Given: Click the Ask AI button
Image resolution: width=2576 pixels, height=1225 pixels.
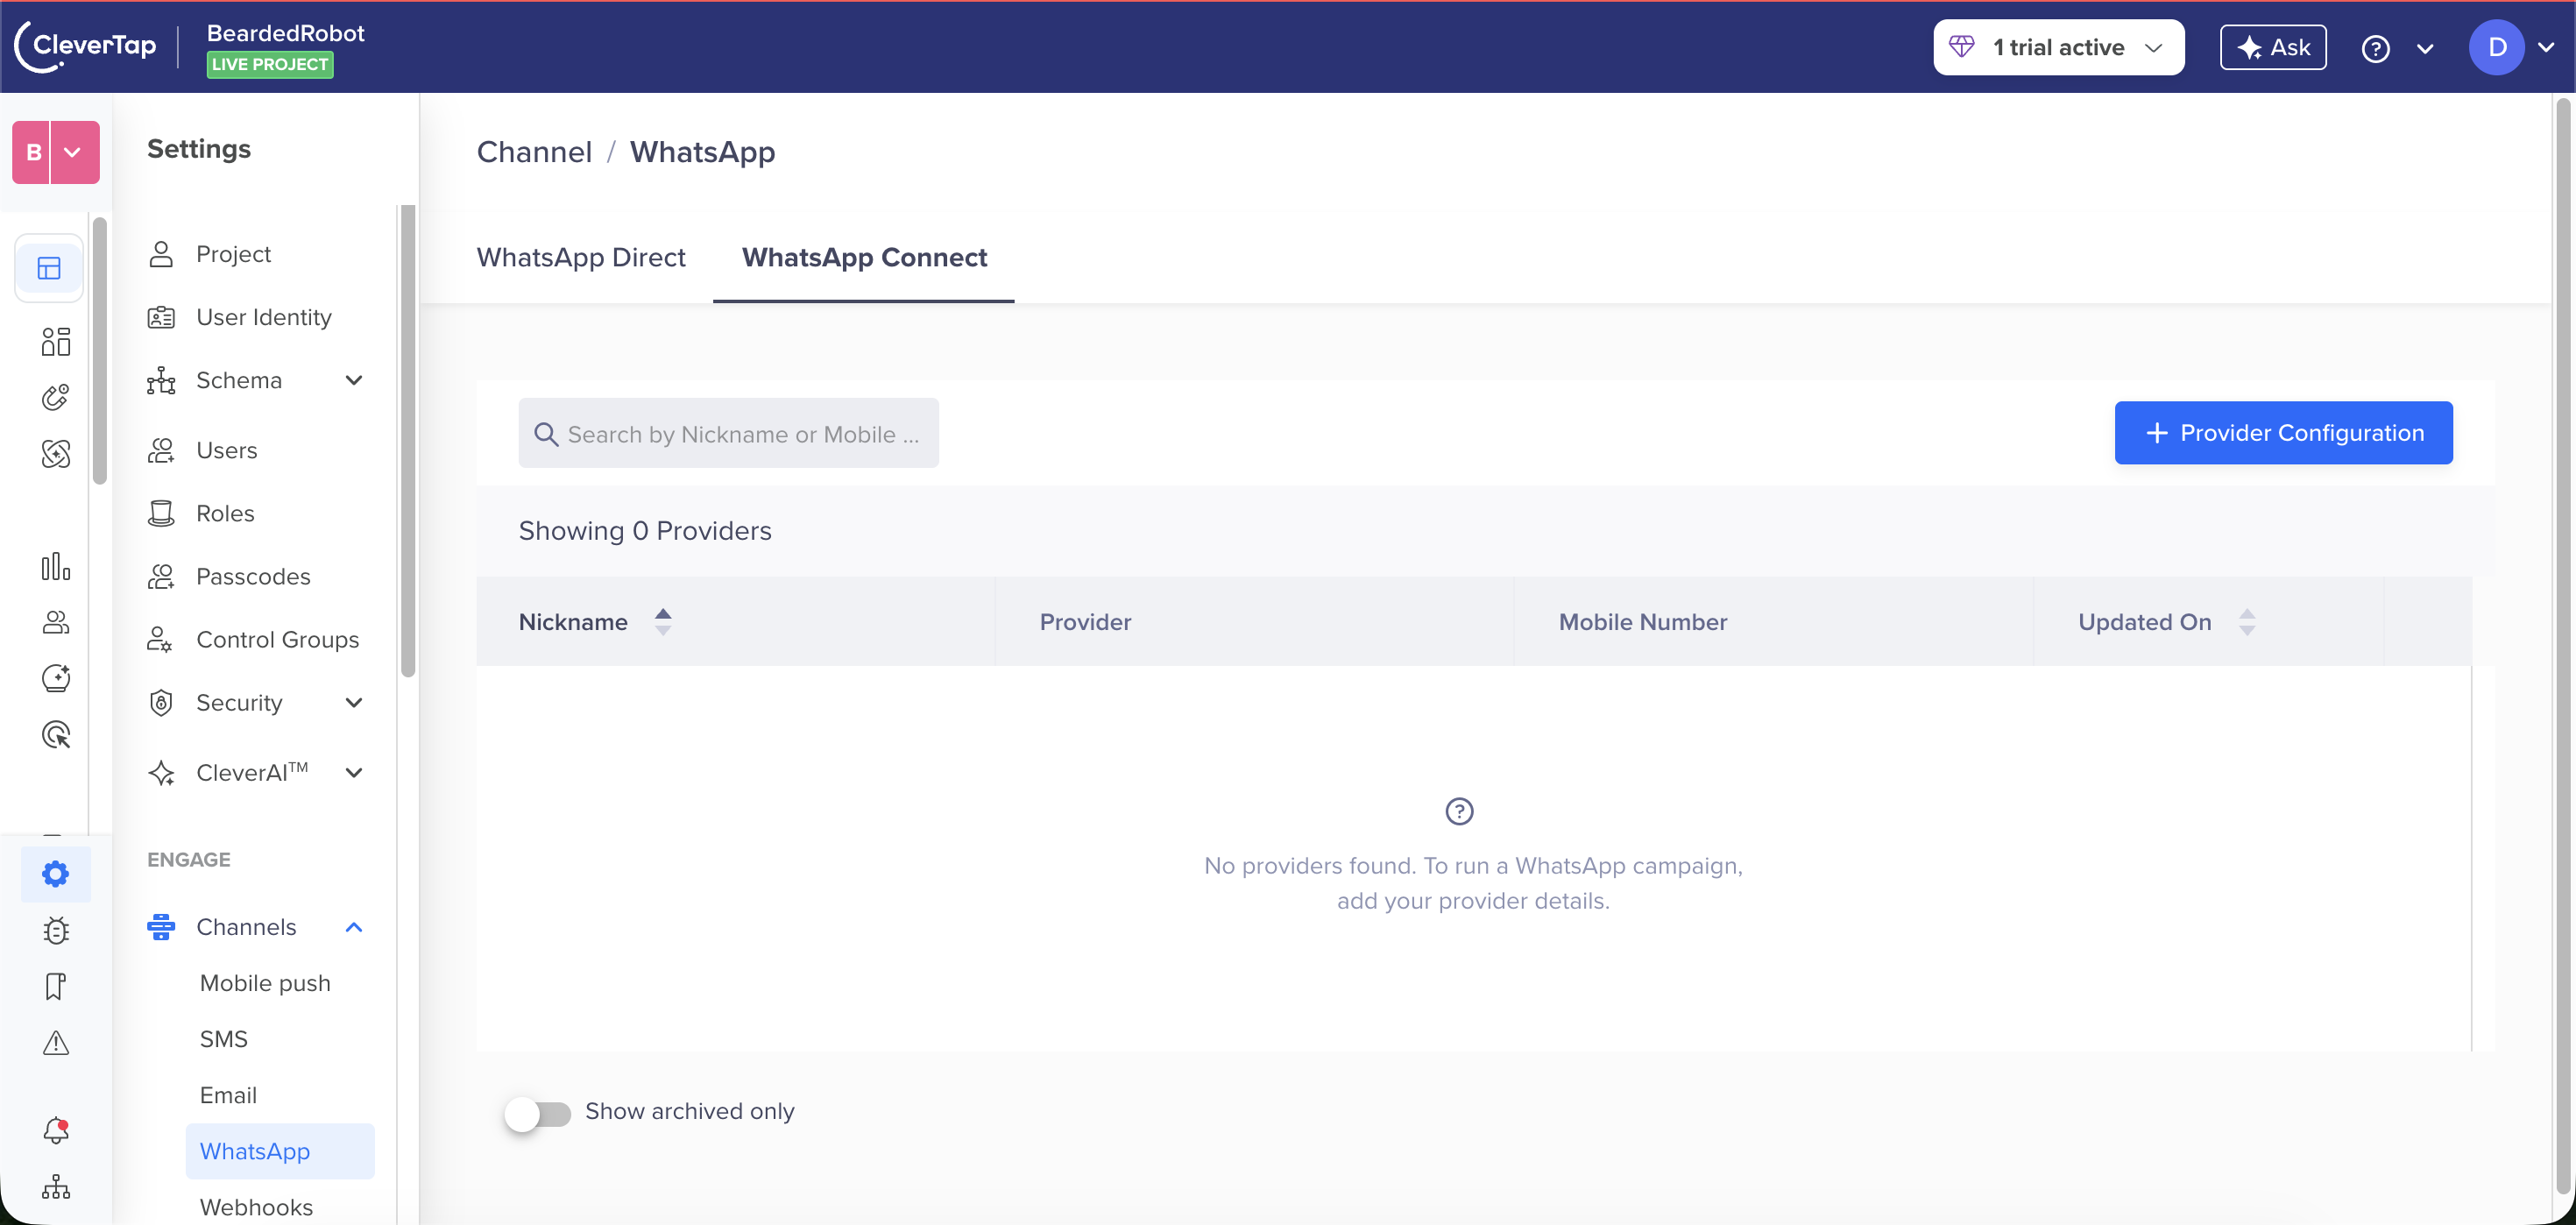Looking at the screenshot, I should [x=2273, y=47].
